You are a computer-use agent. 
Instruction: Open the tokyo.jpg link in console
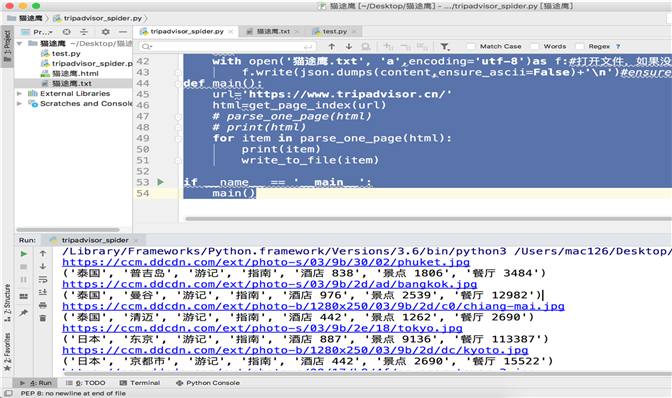[x=262, y=329]
